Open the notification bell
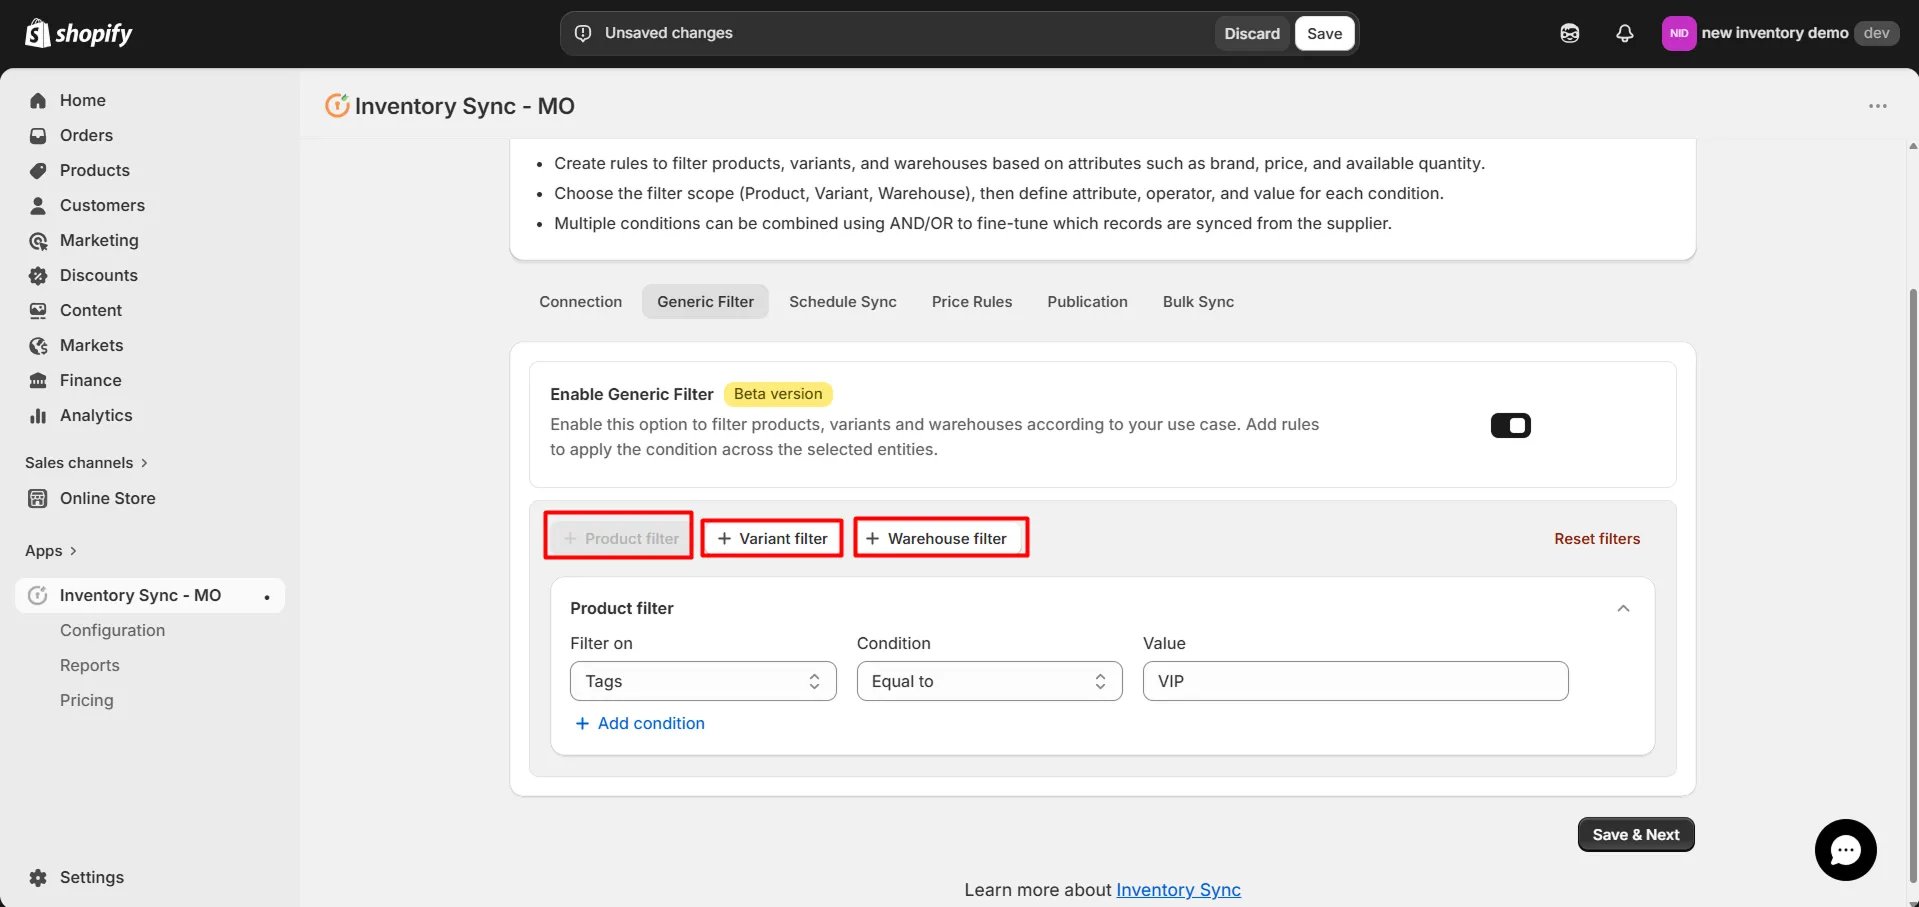 pos(1623,33)
